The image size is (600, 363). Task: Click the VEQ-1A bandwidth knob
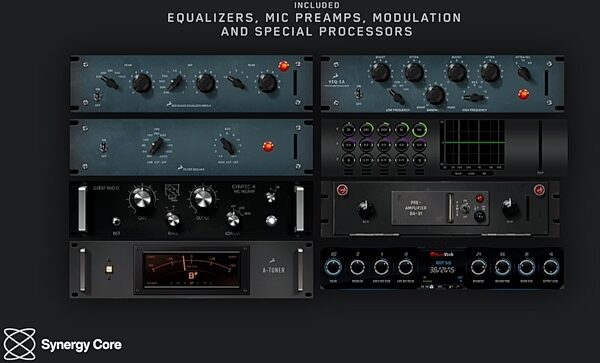click(435, 94)
